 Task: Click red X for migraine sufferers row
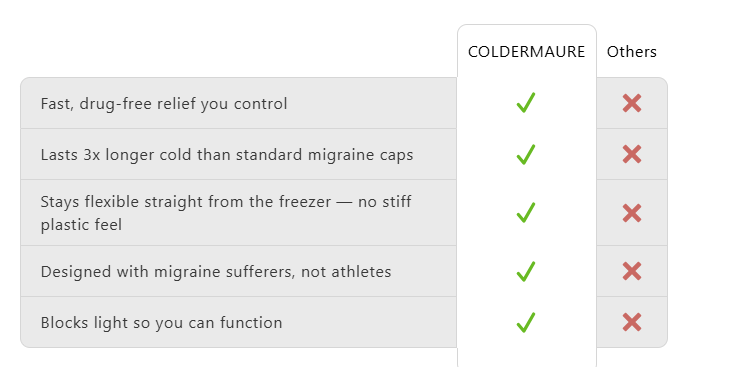tap(632, 271)
